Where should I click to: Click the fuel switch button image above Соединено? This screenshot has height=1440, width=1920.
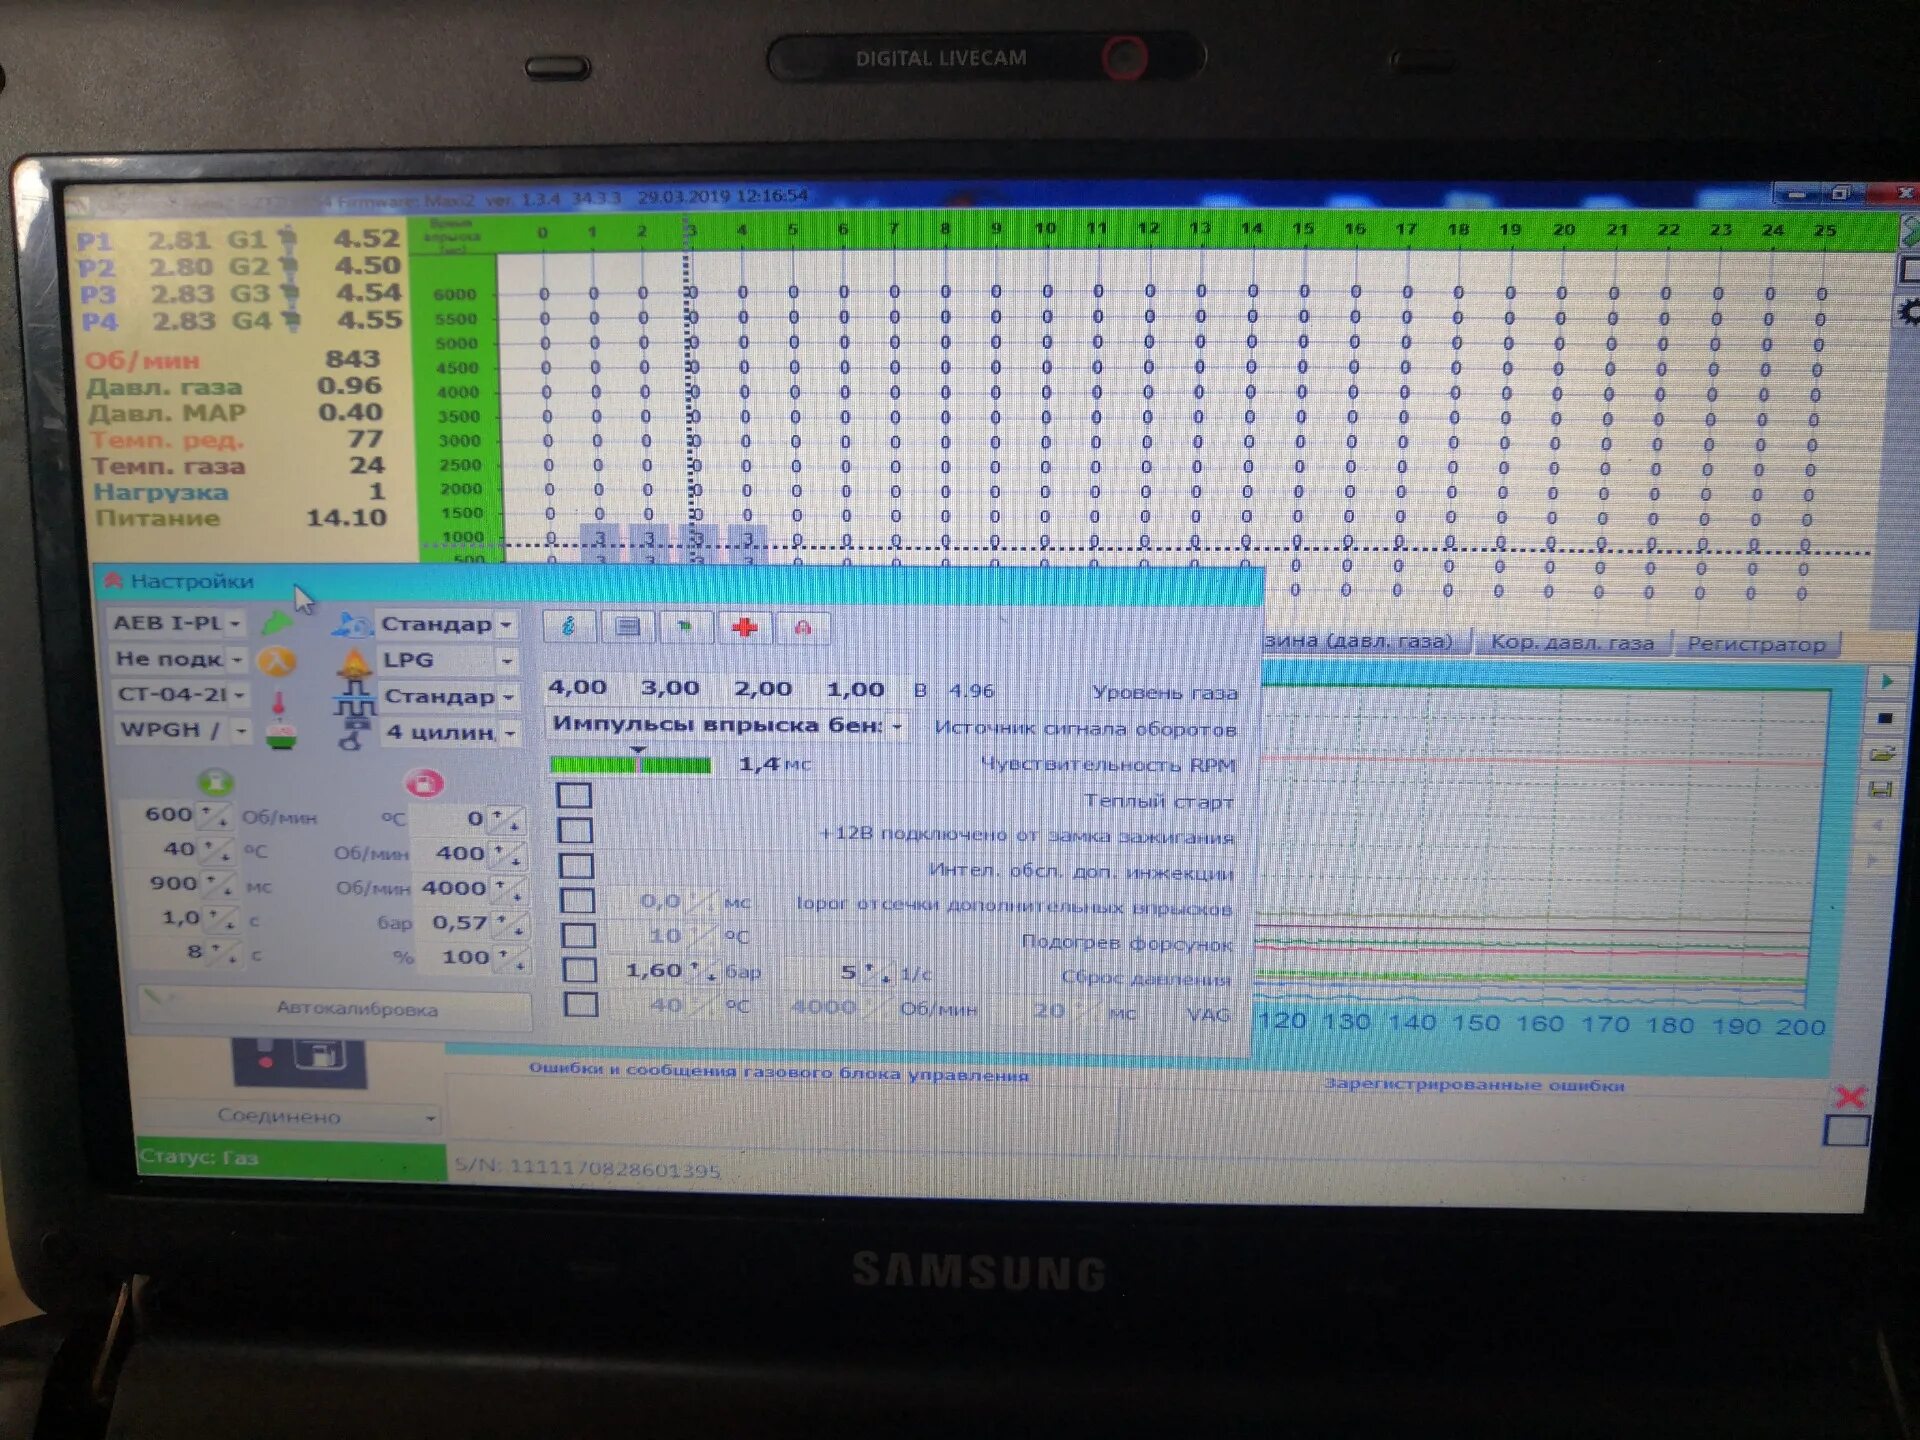coord(299,1062)
